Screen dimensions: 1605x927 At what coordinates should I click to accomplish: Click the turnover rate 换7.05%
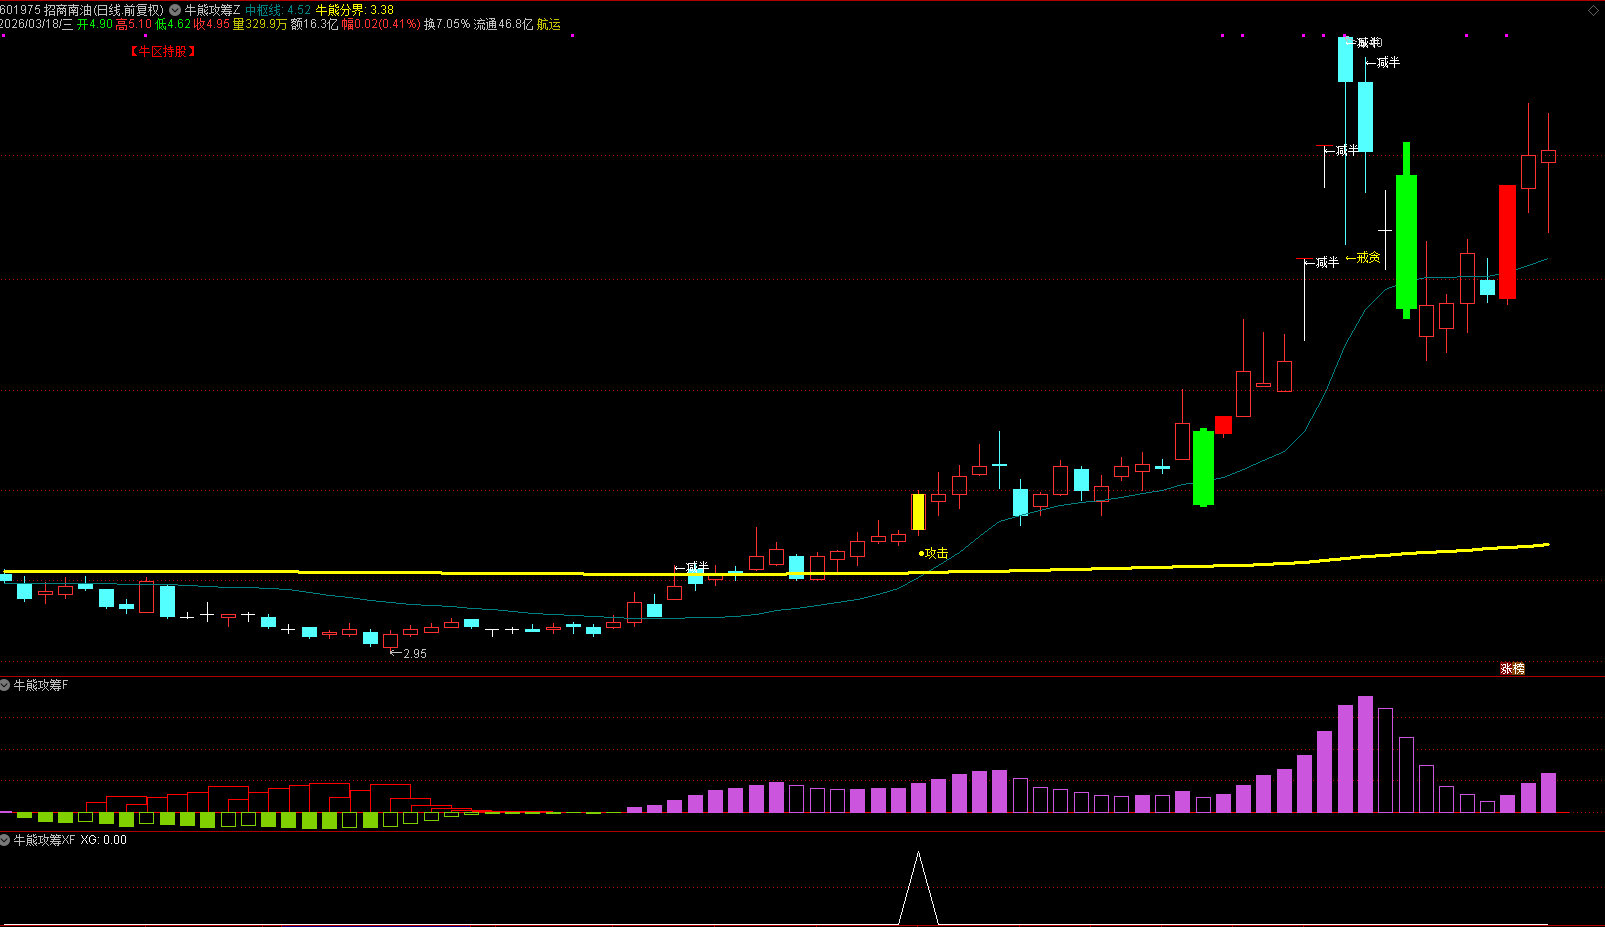pyautogui.click(x=447, y=24)
